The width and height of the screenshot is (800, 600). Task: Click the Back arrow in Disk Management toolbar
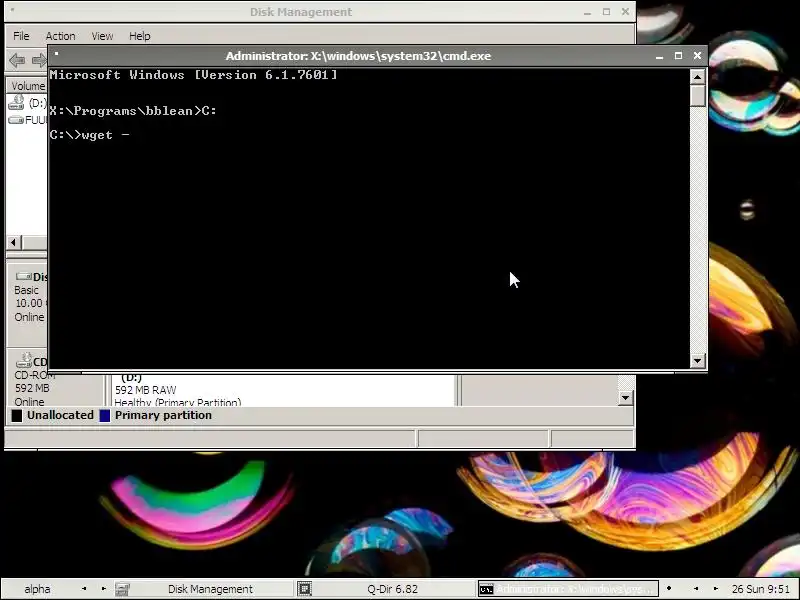pyautogui.click(x=17, y=61)
